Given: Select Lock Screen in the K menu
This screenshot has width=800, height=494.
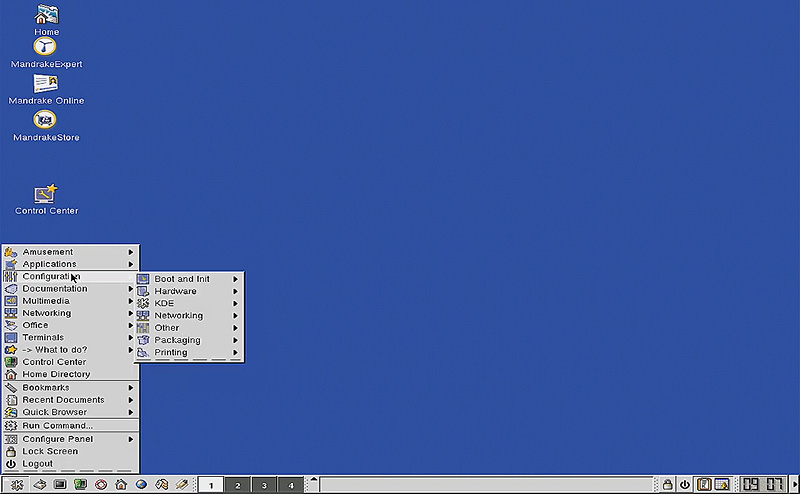Looking at the screenshot, I should coord(70,452).
